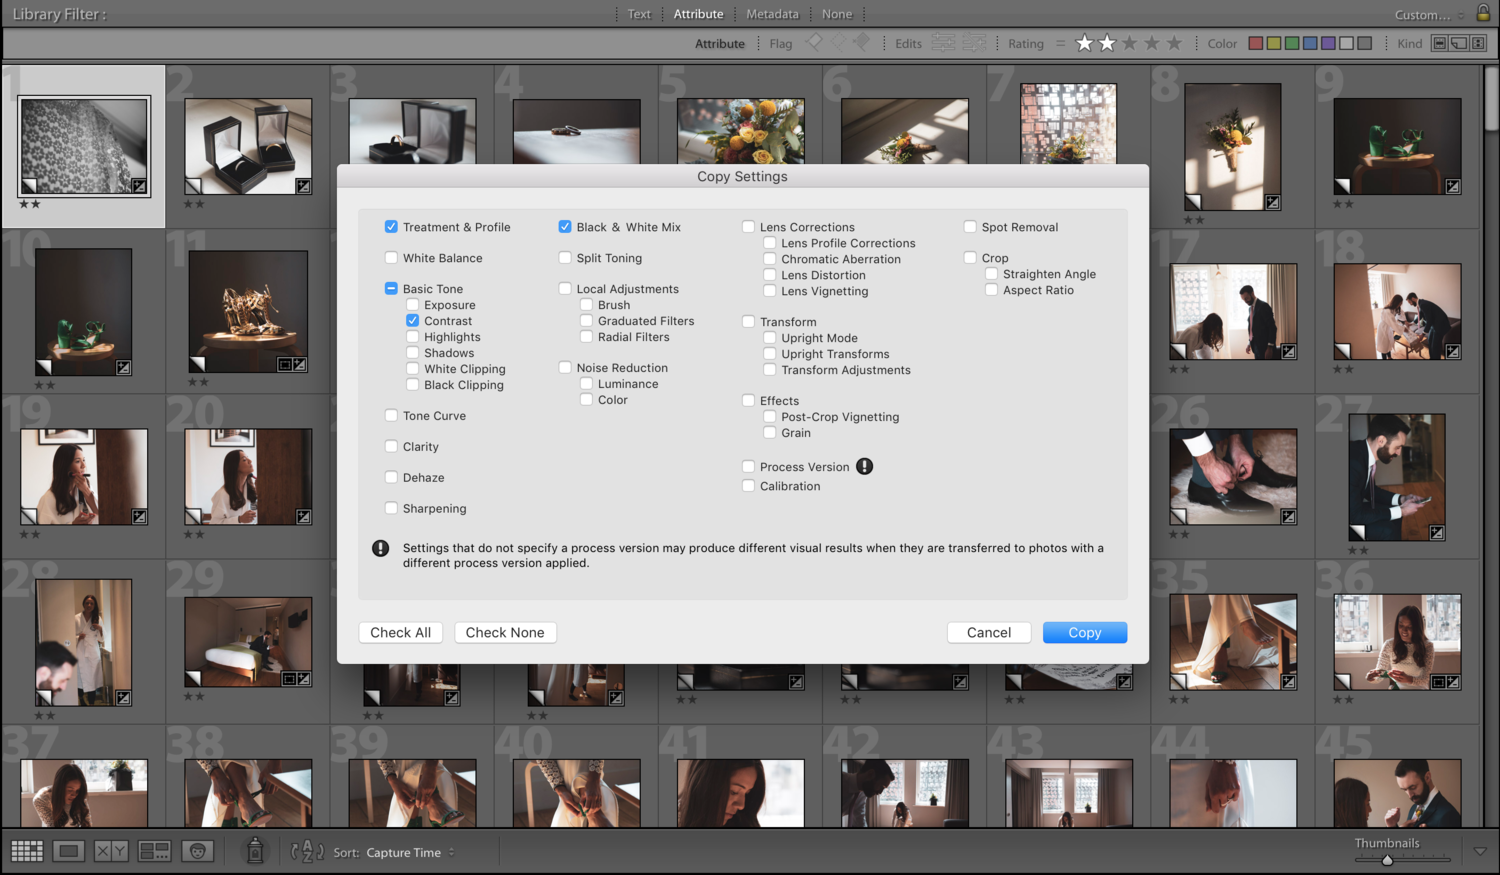Image resolution: width=1500 pixels, height=875 pixels.
Task: Check the Exposure option
Action: (412, 304)
